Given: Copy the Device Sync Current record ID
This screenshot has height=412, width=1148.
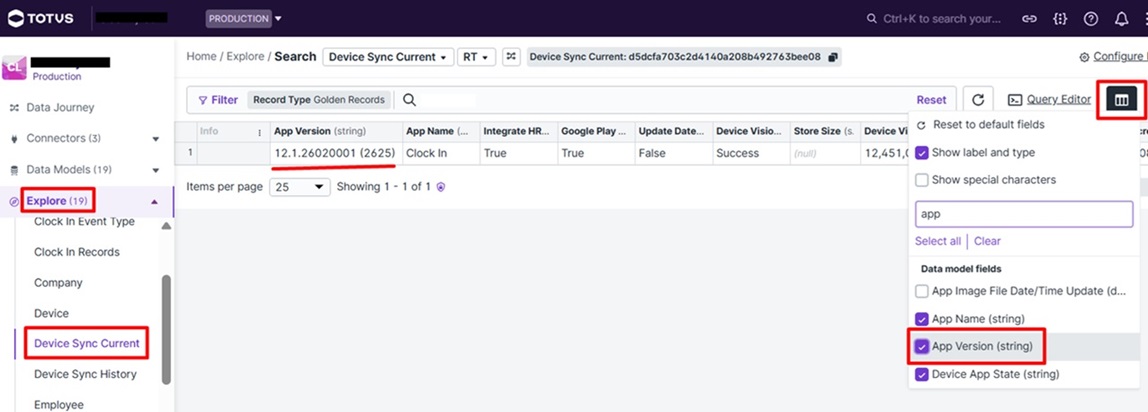Looking at the screenshot, I should (832, 57).
